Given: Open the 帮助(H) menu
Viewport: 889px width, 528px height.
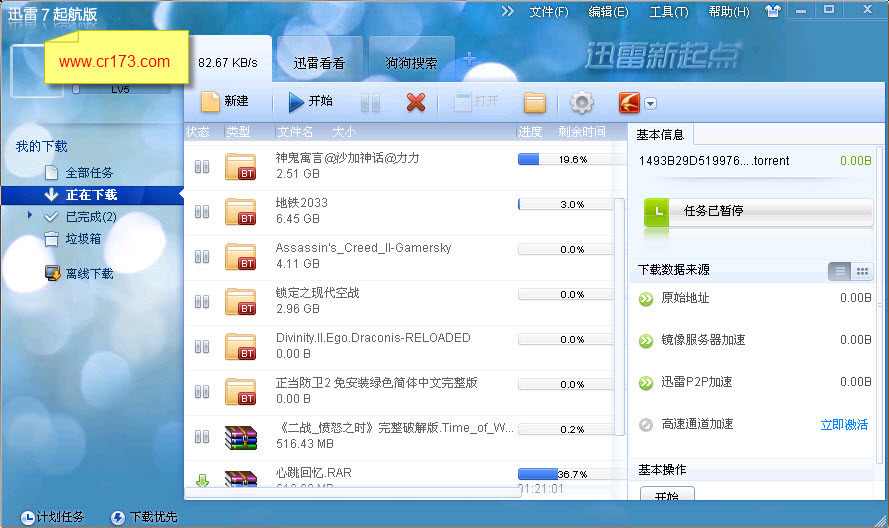Looking at the screenshot, I should coord(729,11).
